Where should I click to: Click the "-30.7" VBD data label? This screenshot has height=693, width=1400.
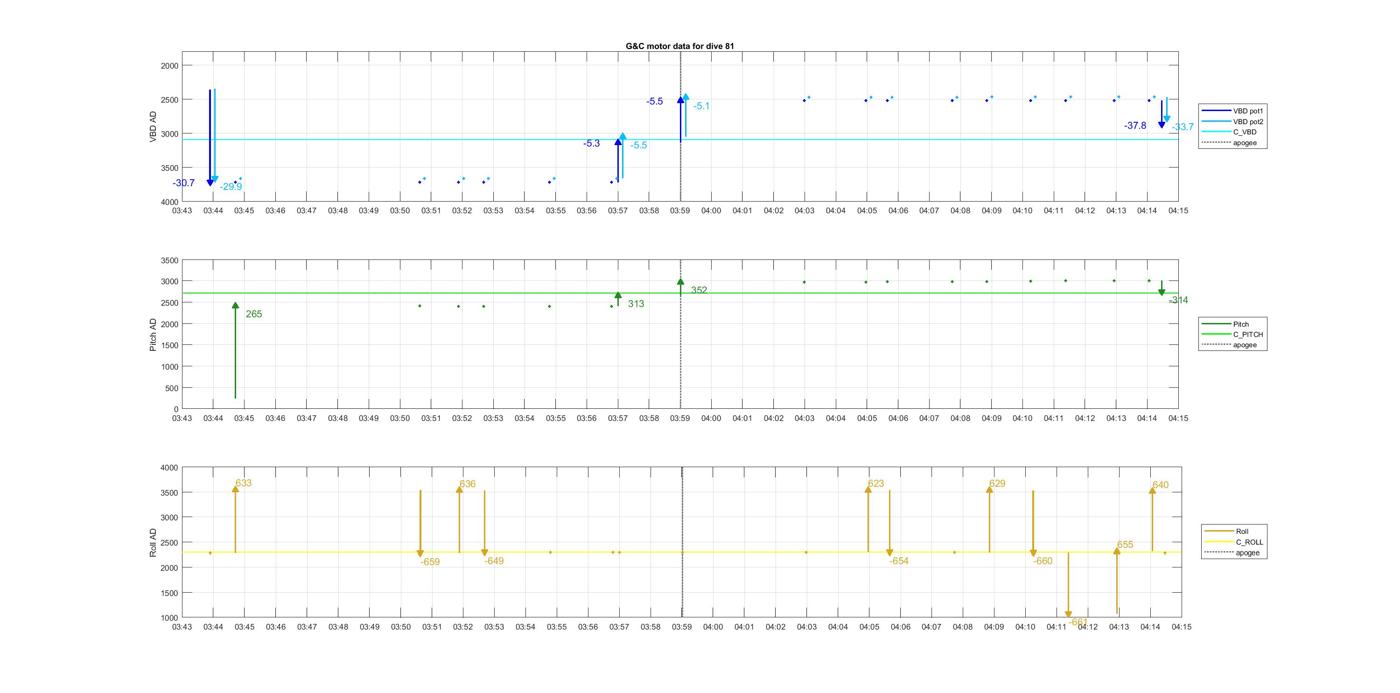184,183
